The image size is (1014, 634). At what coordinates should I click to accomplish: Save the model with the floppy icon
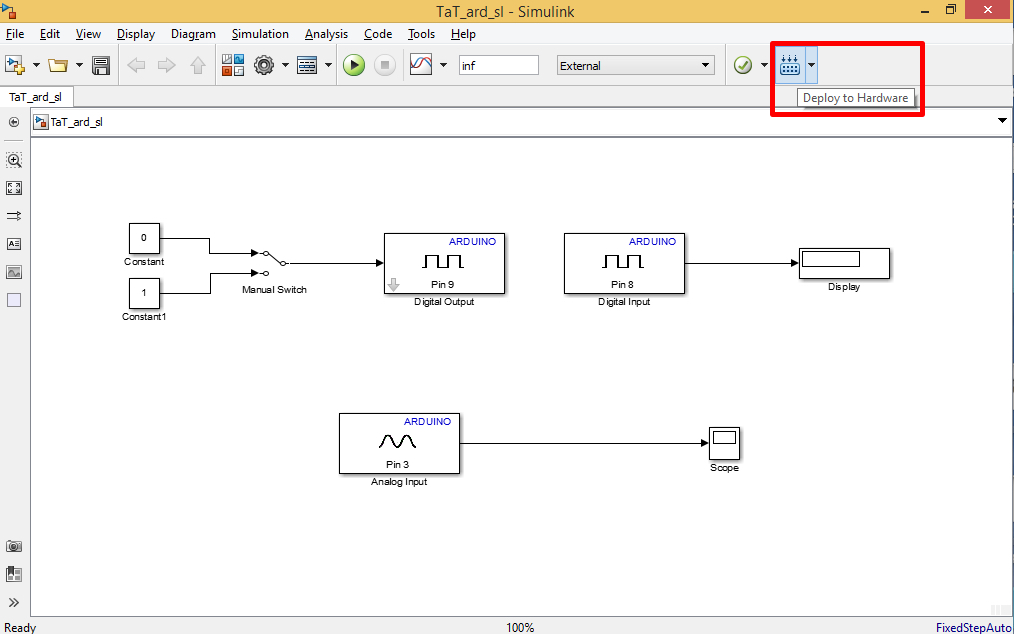click(x=101, y=65)
